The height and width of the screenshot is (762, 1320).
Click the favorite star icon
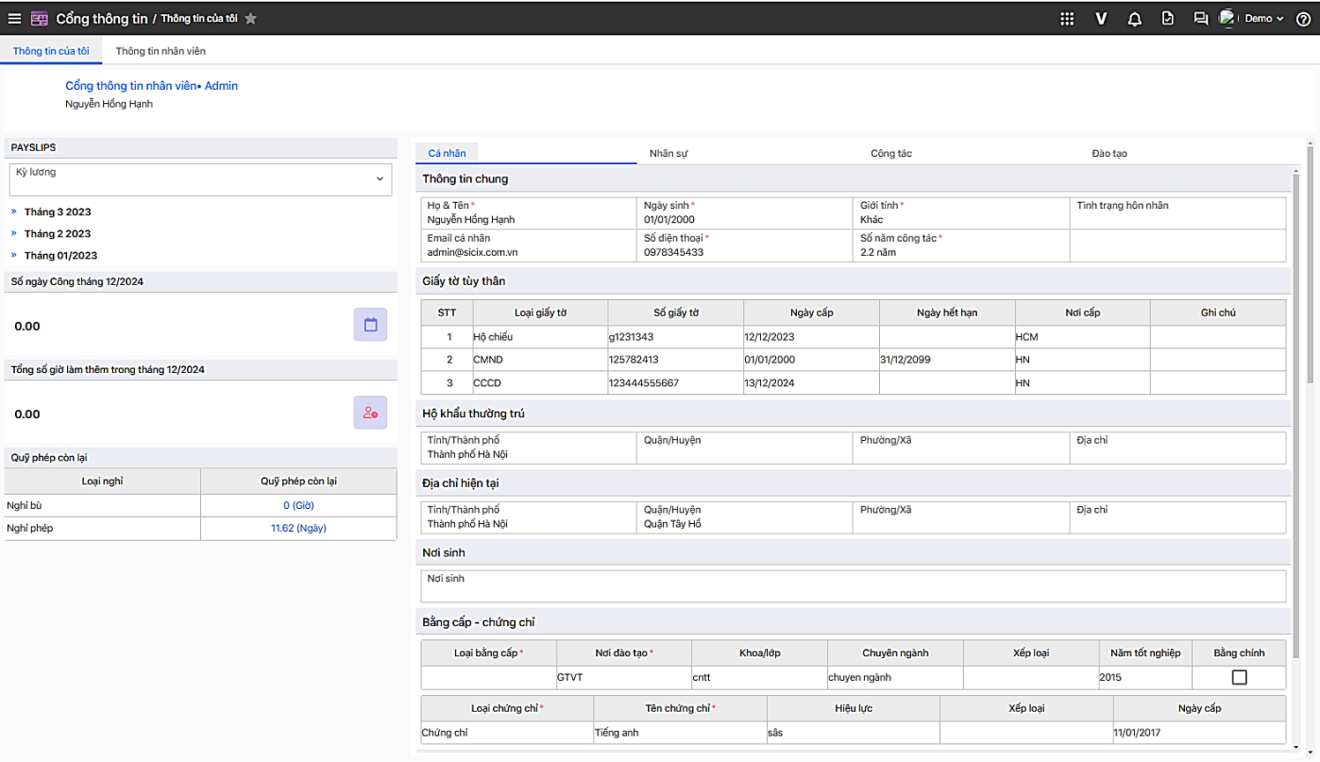pyautogui.click(x=251, y=19)
